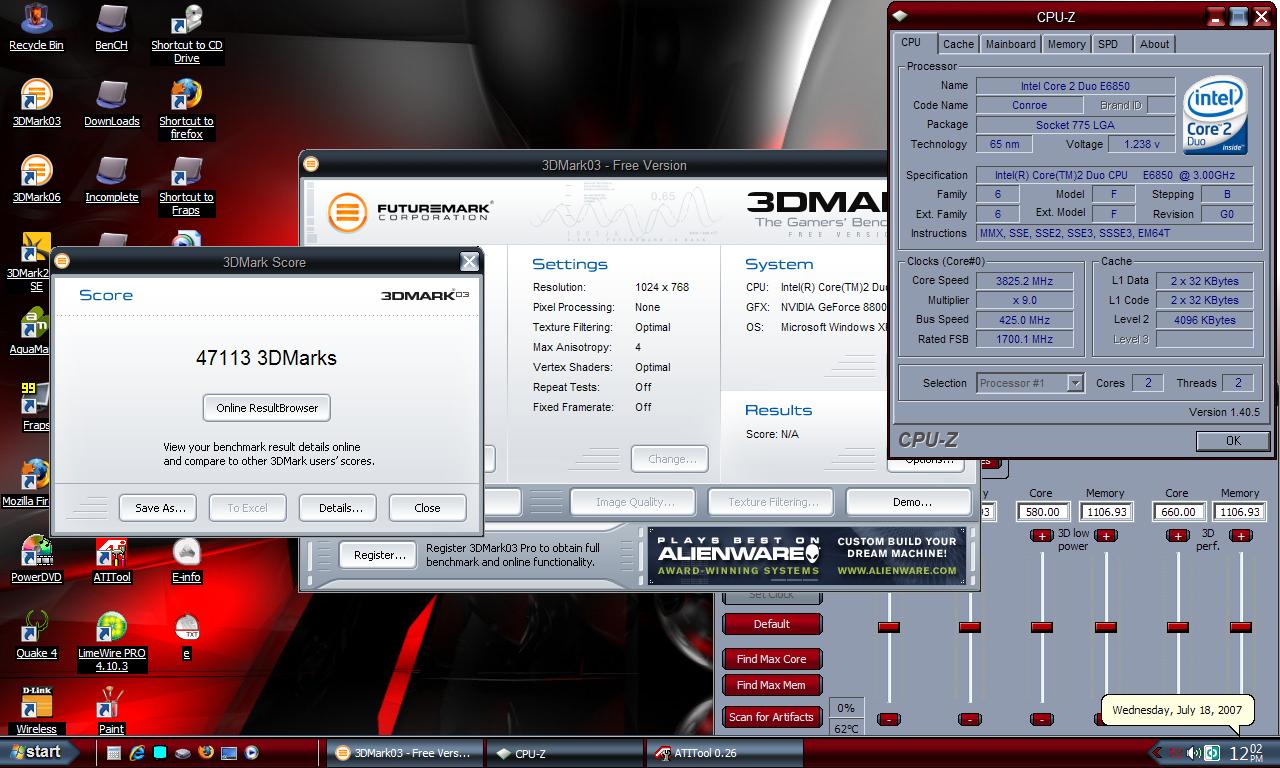Open the Recycle Bin desktop icon
The width and height of the screenshot is (1280, 768).
pos(36,28)
